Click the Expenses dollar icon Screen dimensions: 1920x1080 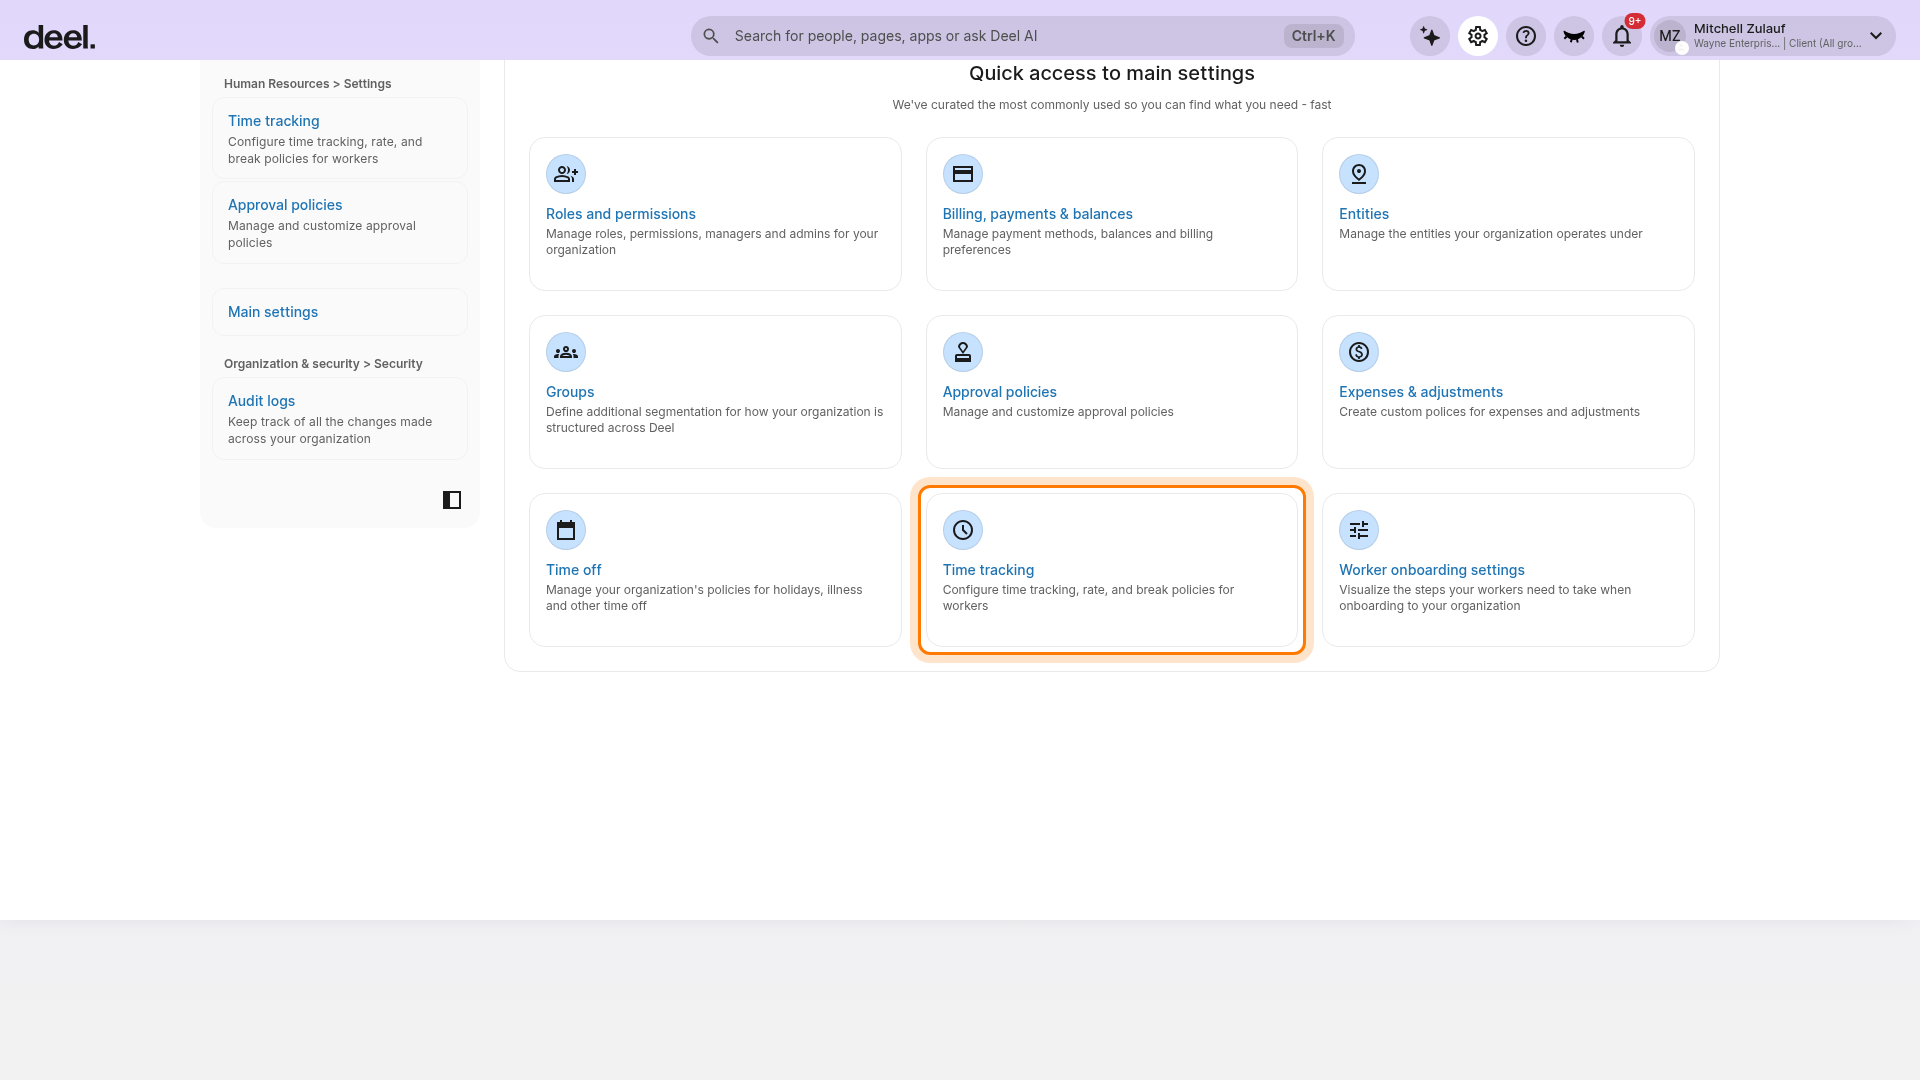(1359, 352)
